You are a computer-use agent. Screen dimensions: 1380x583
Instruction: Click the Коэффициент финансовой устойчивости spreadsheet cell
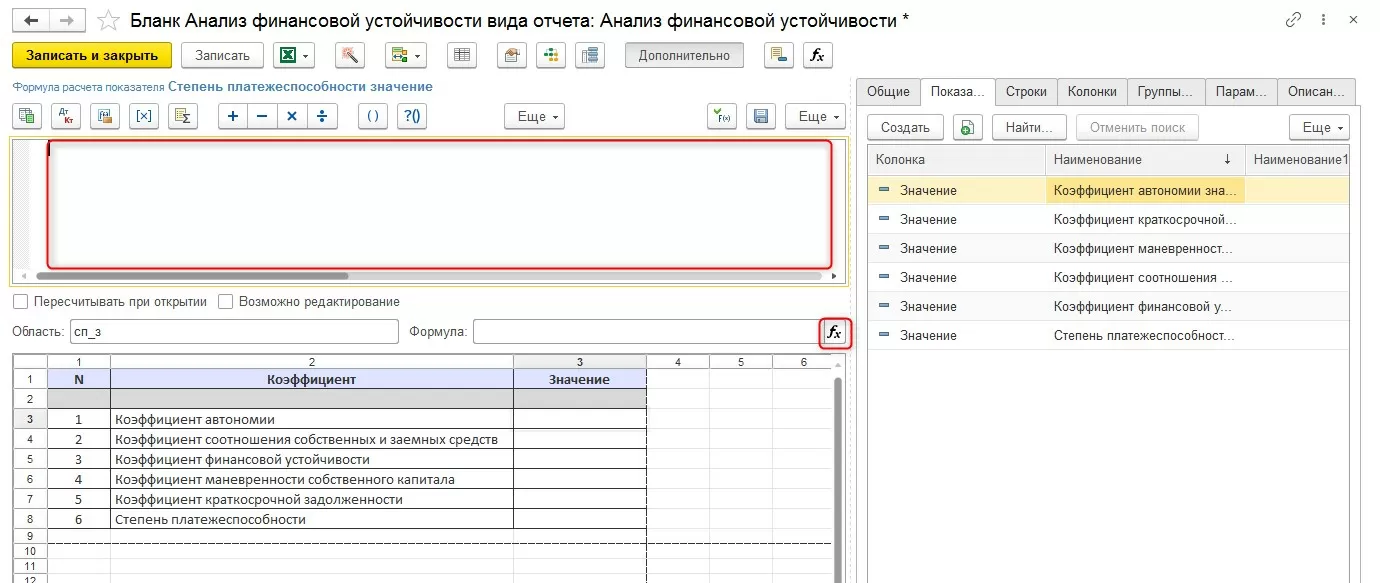pyautogui.click(x=312, y=459)
